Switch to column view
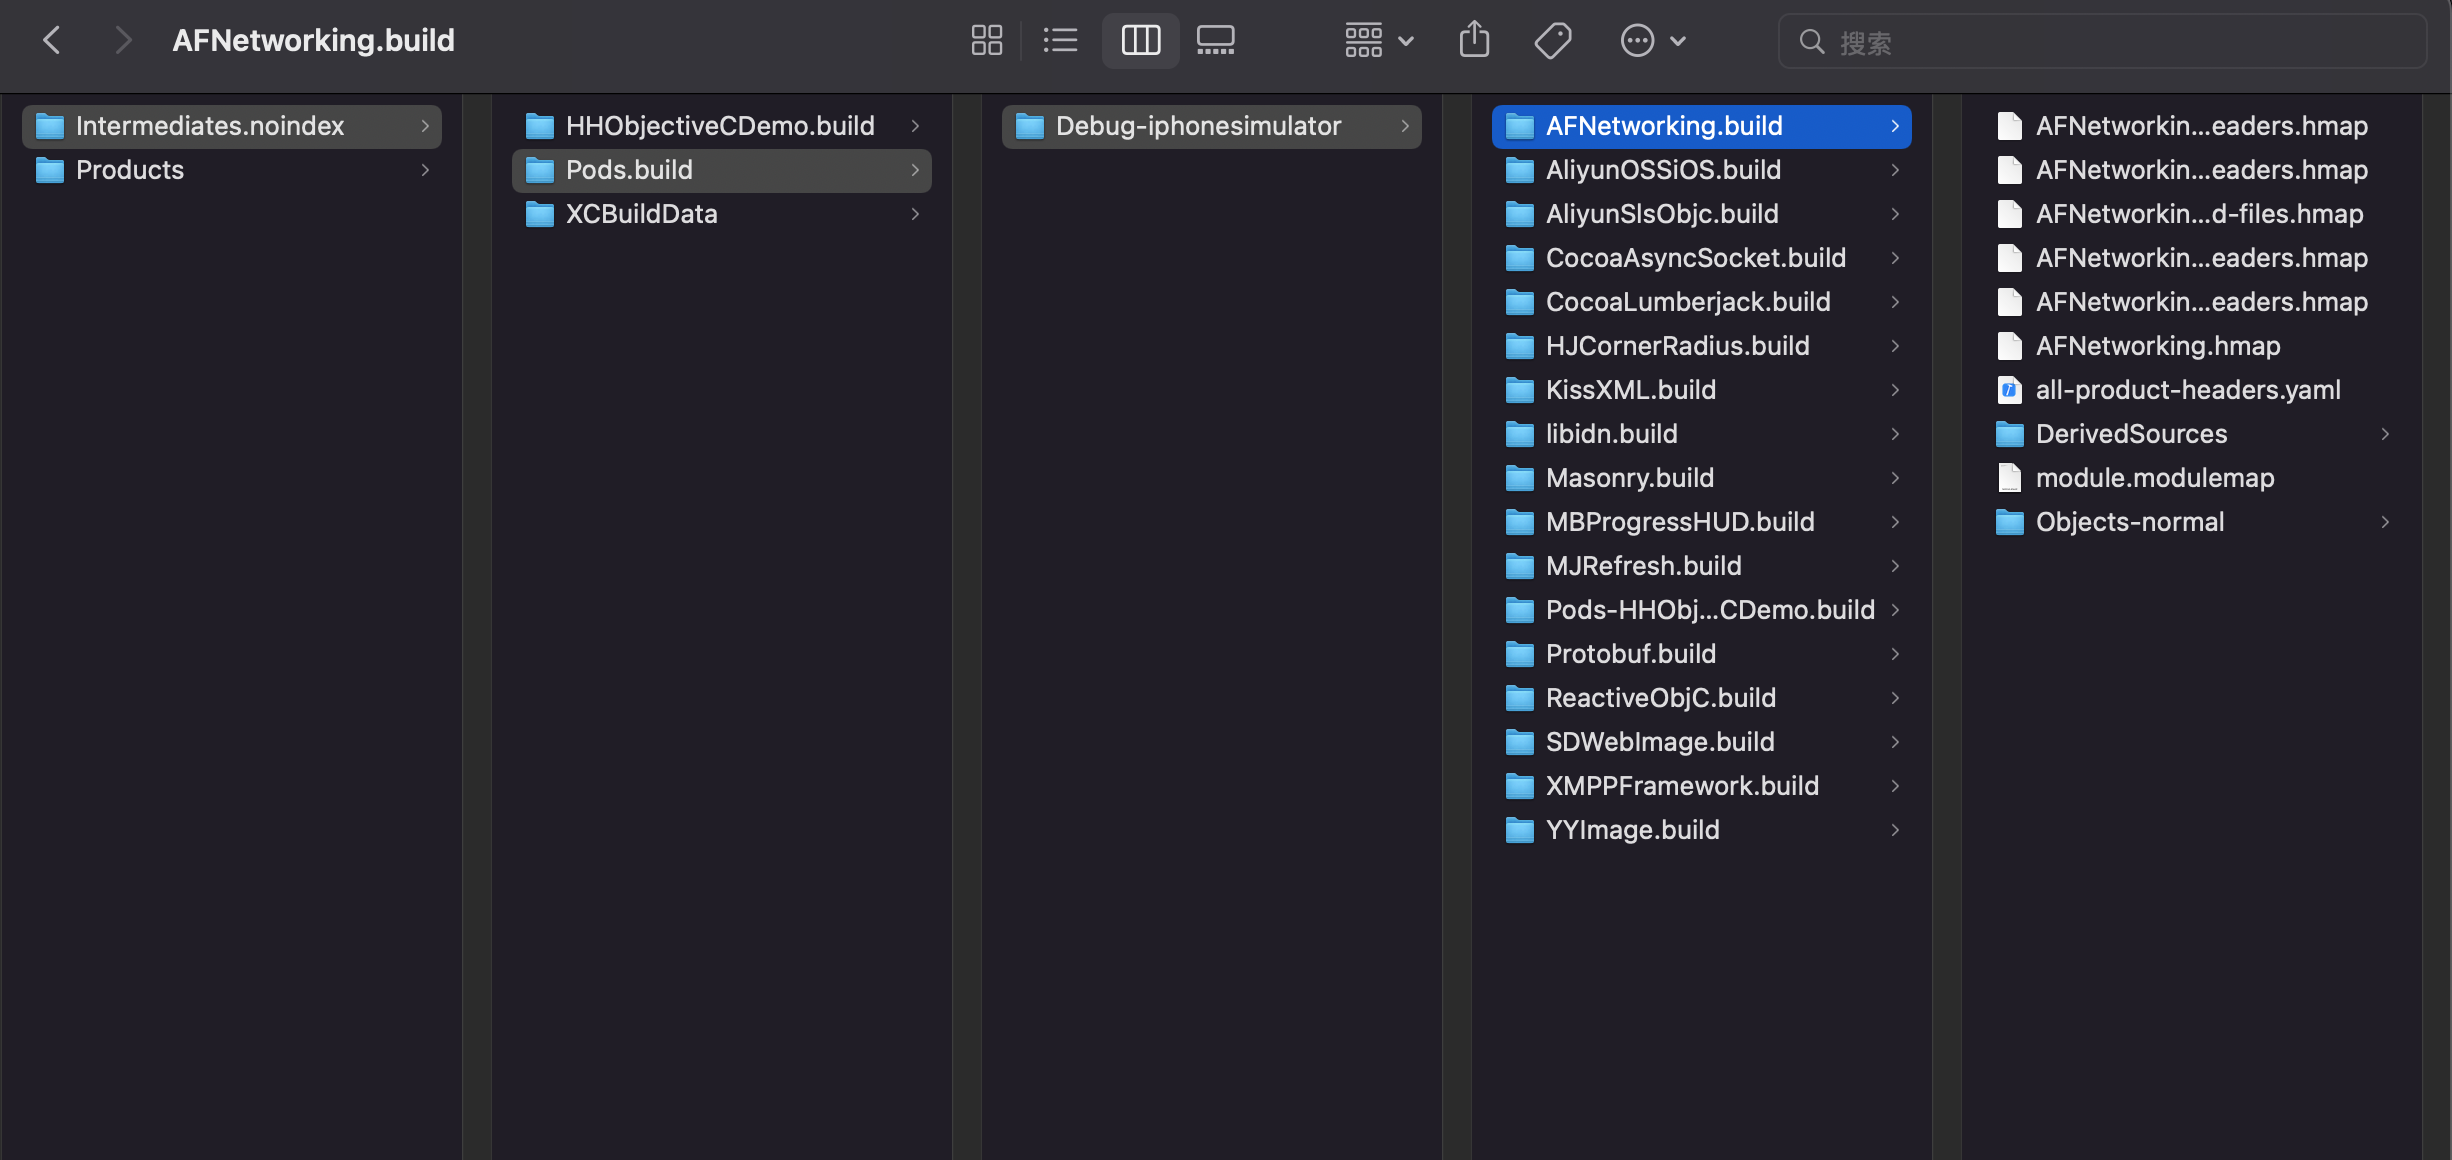 point(1141,41)
